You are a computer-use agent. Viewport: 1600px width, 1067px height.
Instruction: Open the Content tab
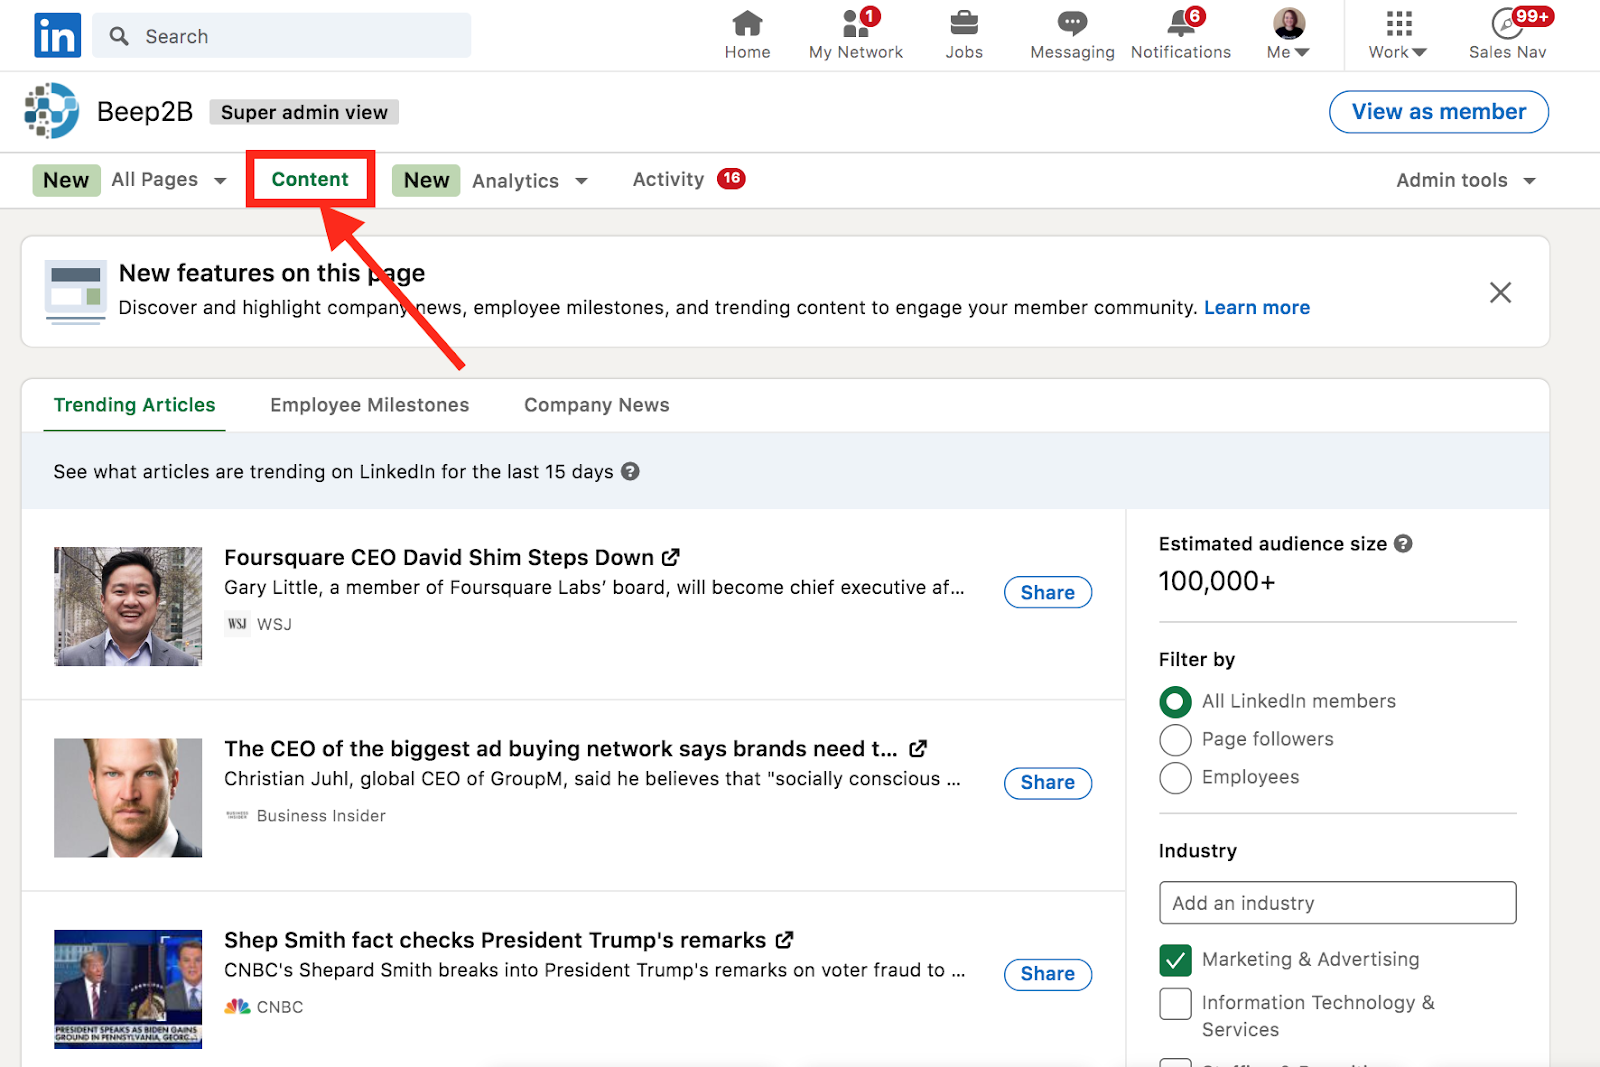click(x=310, y=179)
